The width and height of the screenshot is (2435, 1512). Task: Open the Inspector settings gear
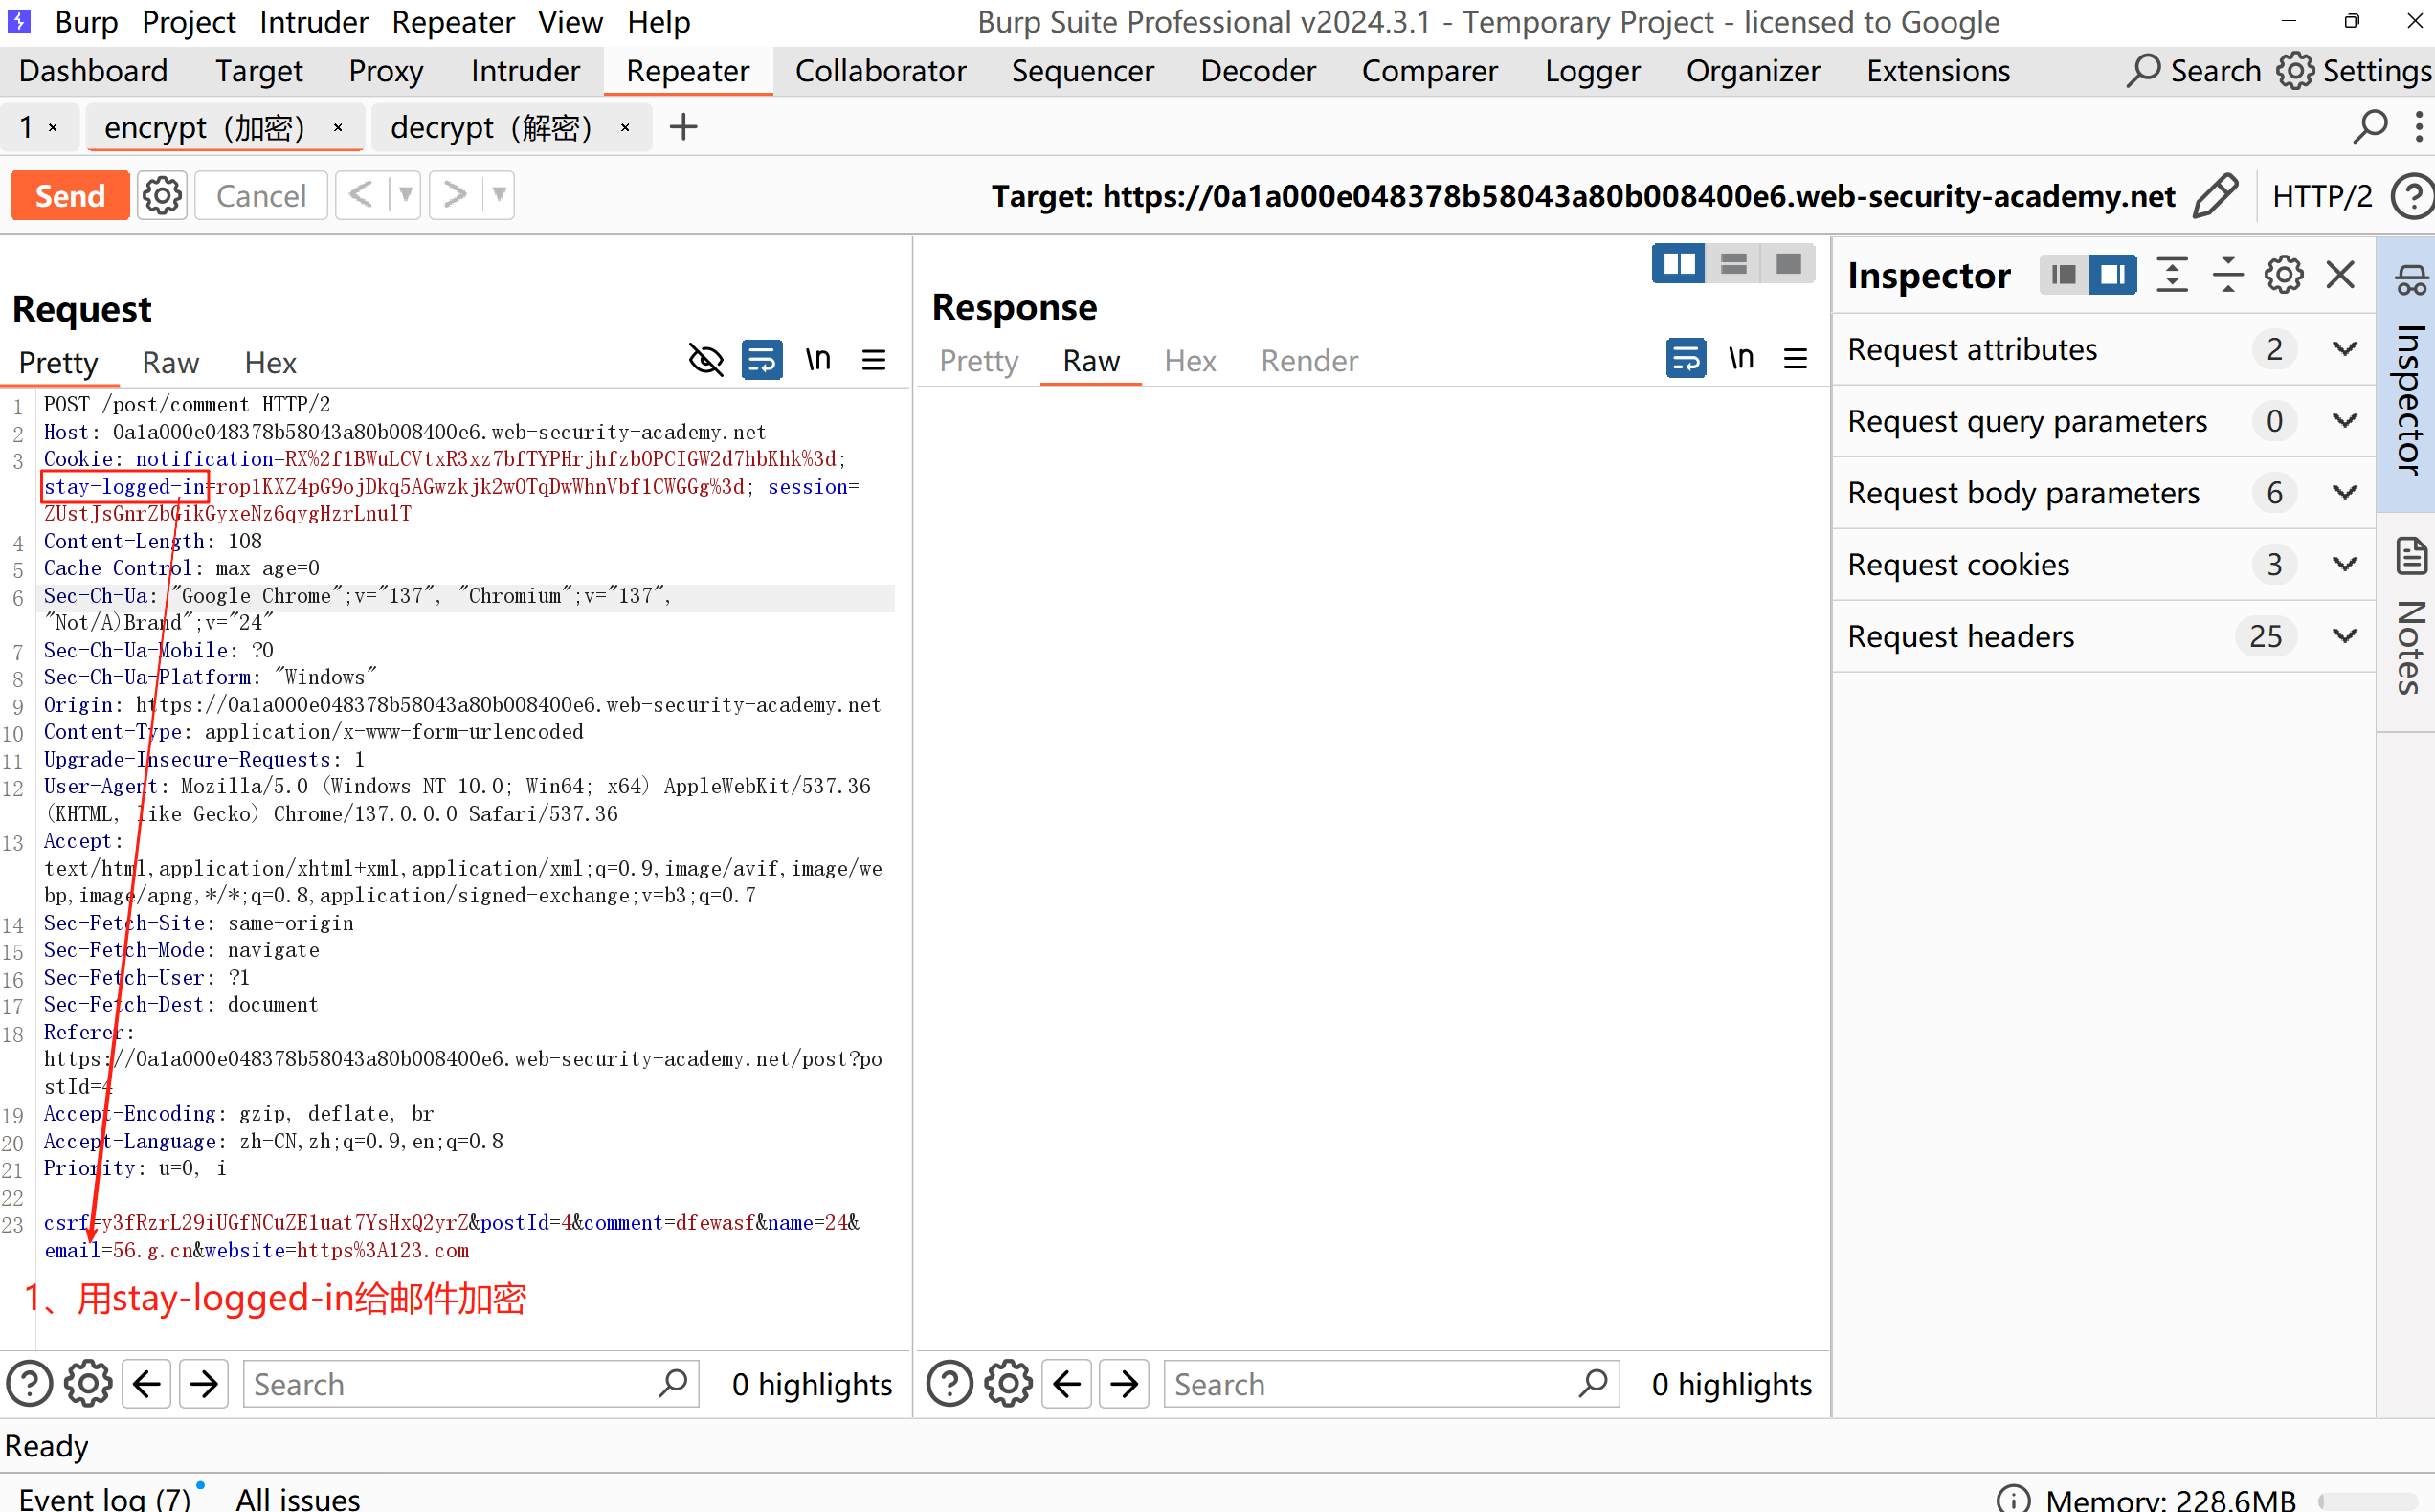[2283, 275]
